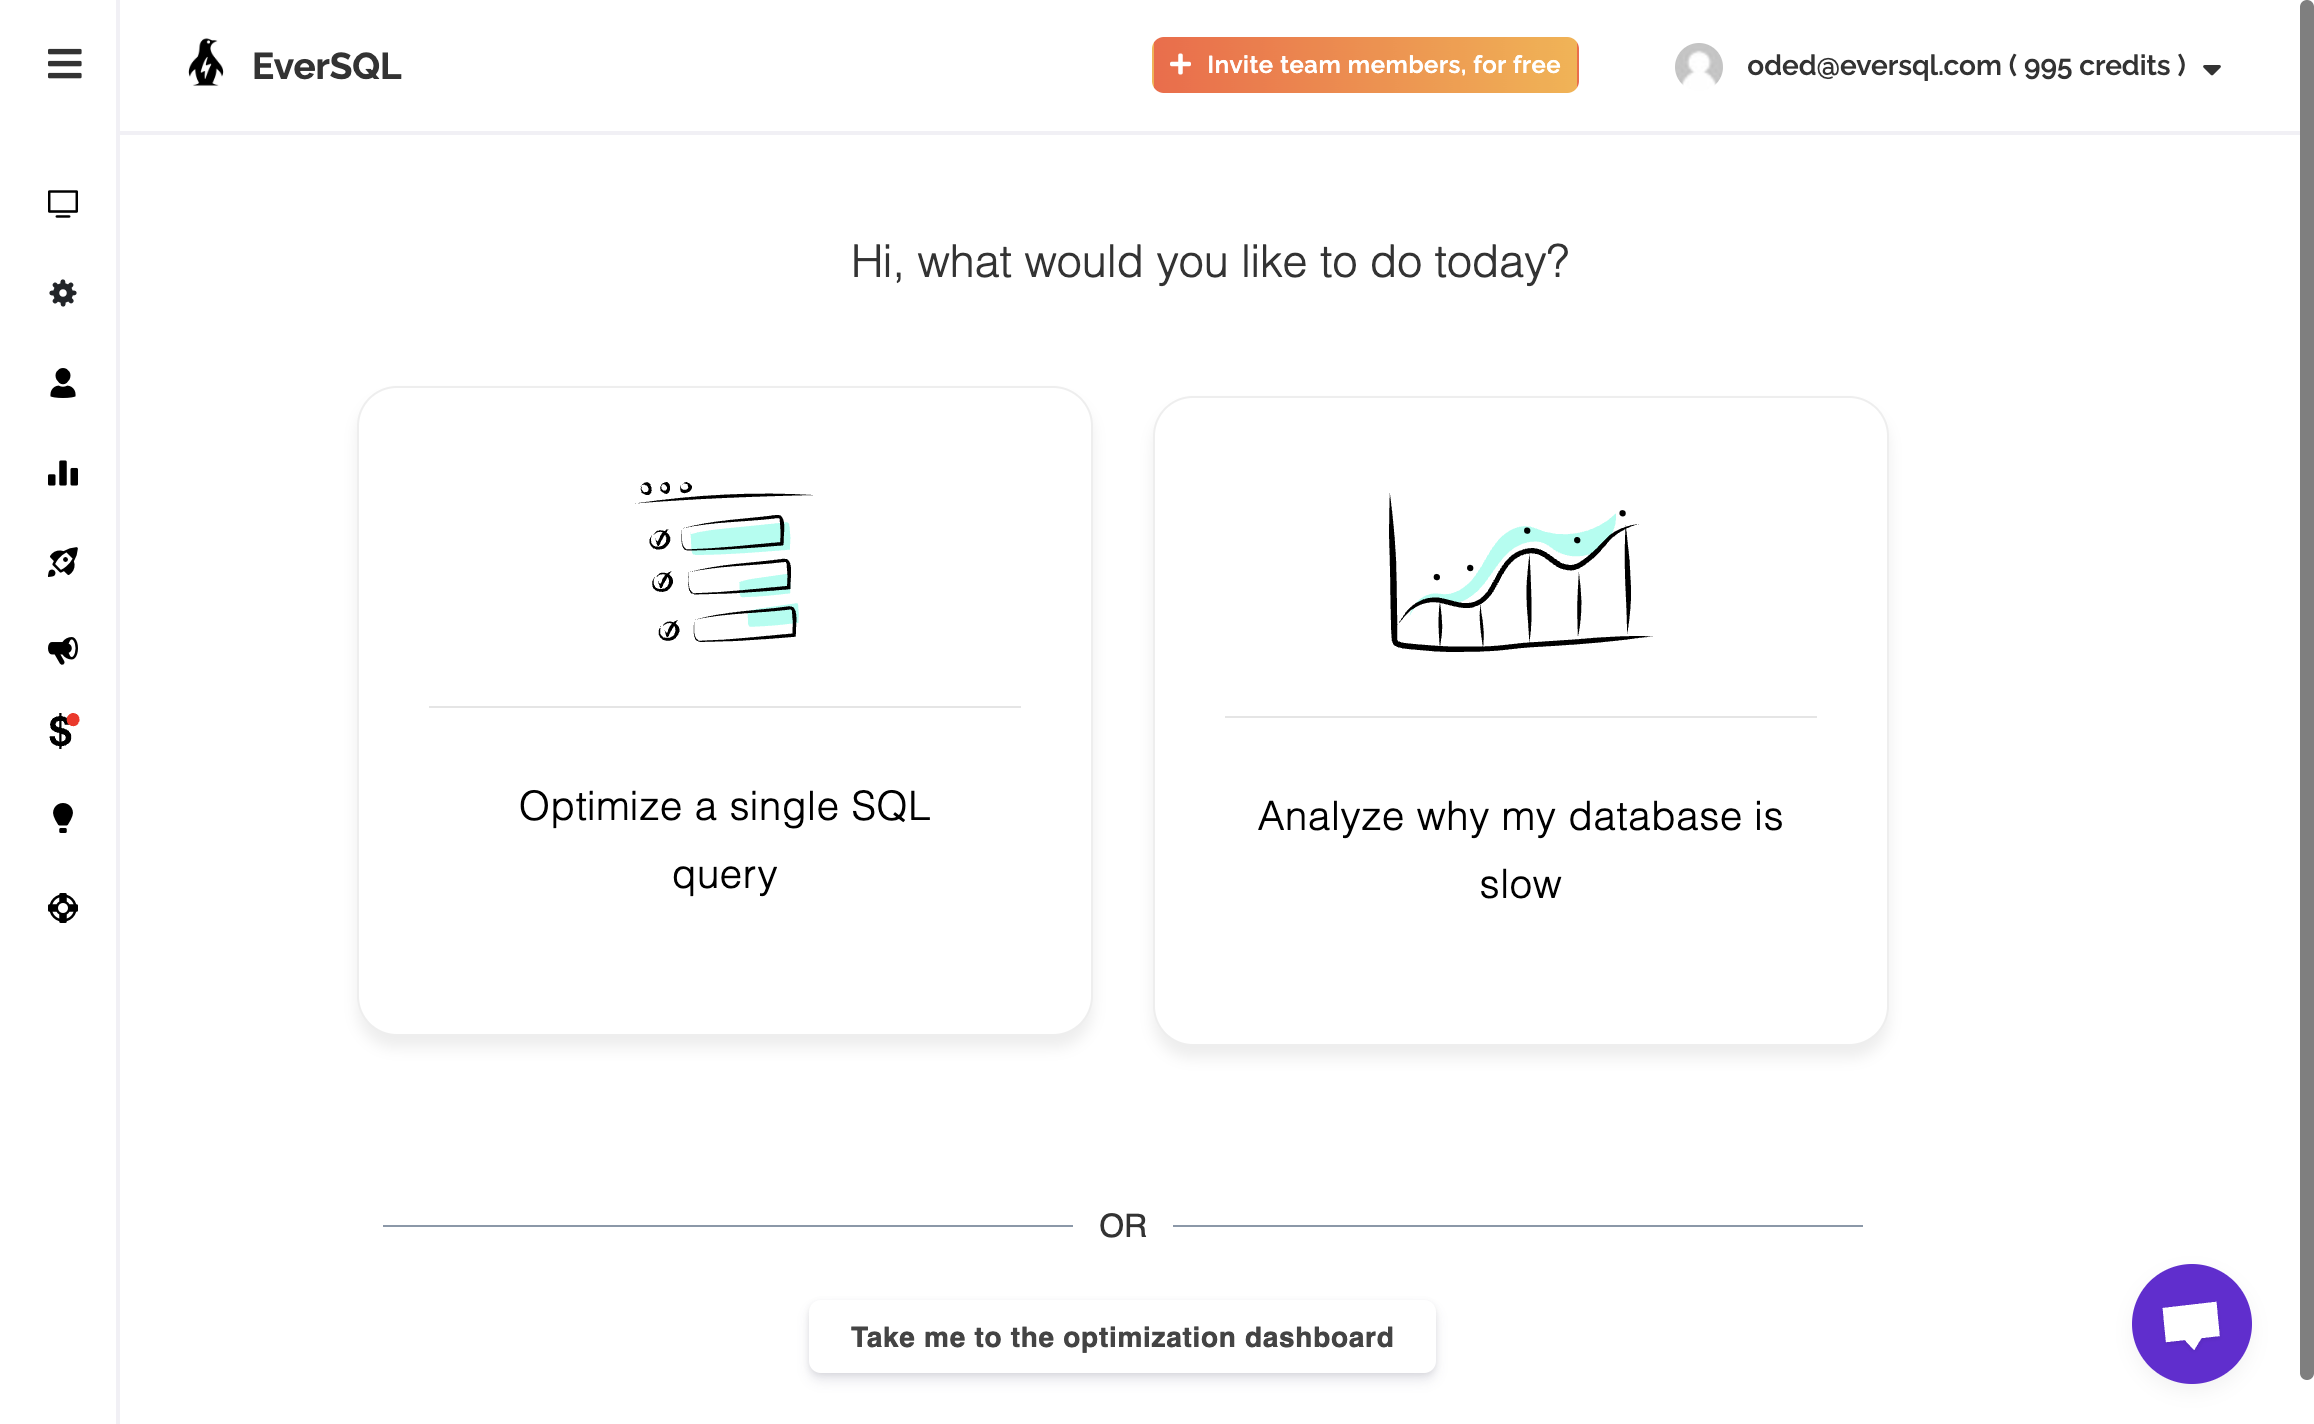Viewport: 2314px width, 1424px height.
Task: Open the hamburger menu
Action: click(64, 64)
